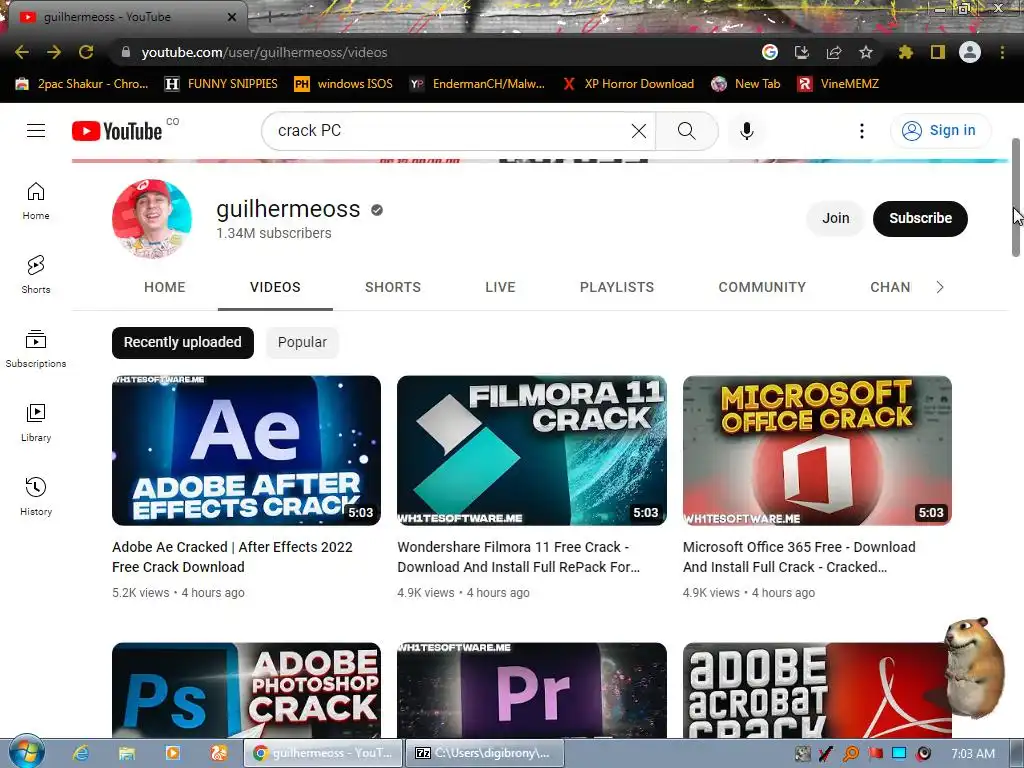Viewport: 1024px width, 768px height.
Task: Click the install app icon in address bar
Action: 802,52
